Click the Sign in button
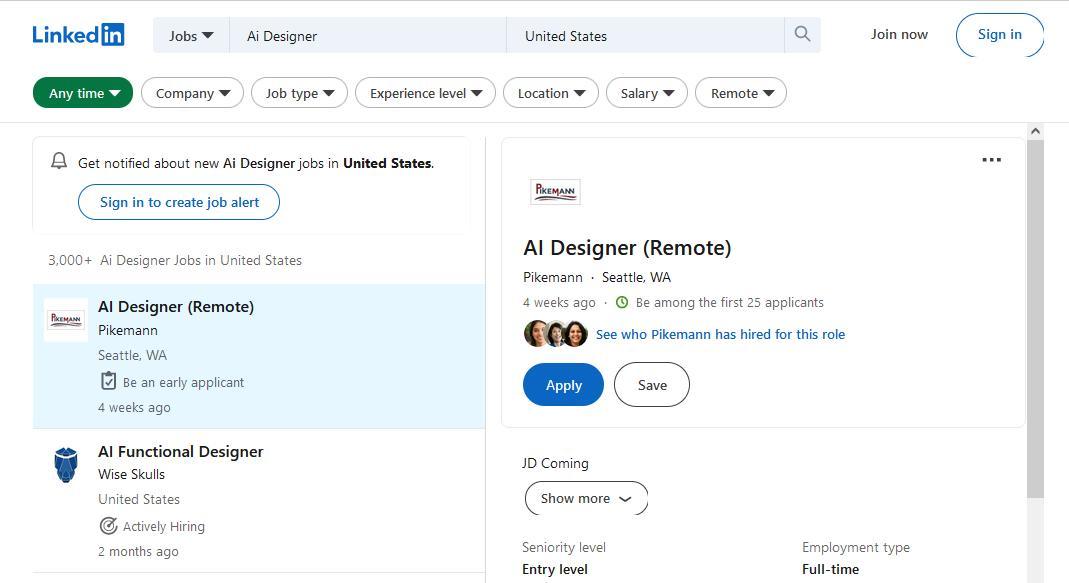This screenshot has height=583, width=1069. click(x=999, y=34)
